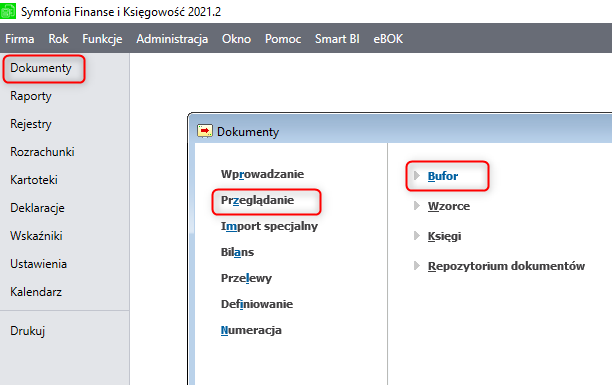Viewport: 612px width, 385px height.
Task: Select Rozrachunki in the left sidebar
Action: click(x=42, y=152)
